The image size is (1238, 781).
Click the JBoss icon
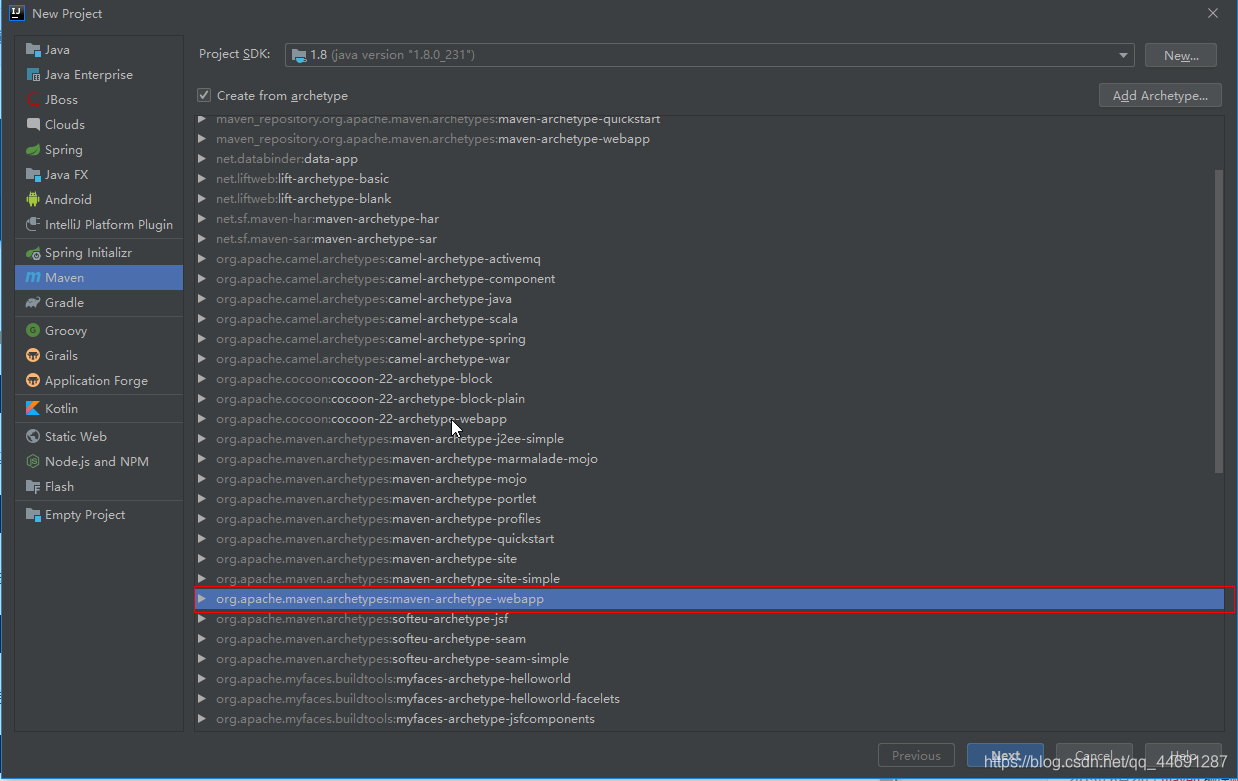coord(34,100)
